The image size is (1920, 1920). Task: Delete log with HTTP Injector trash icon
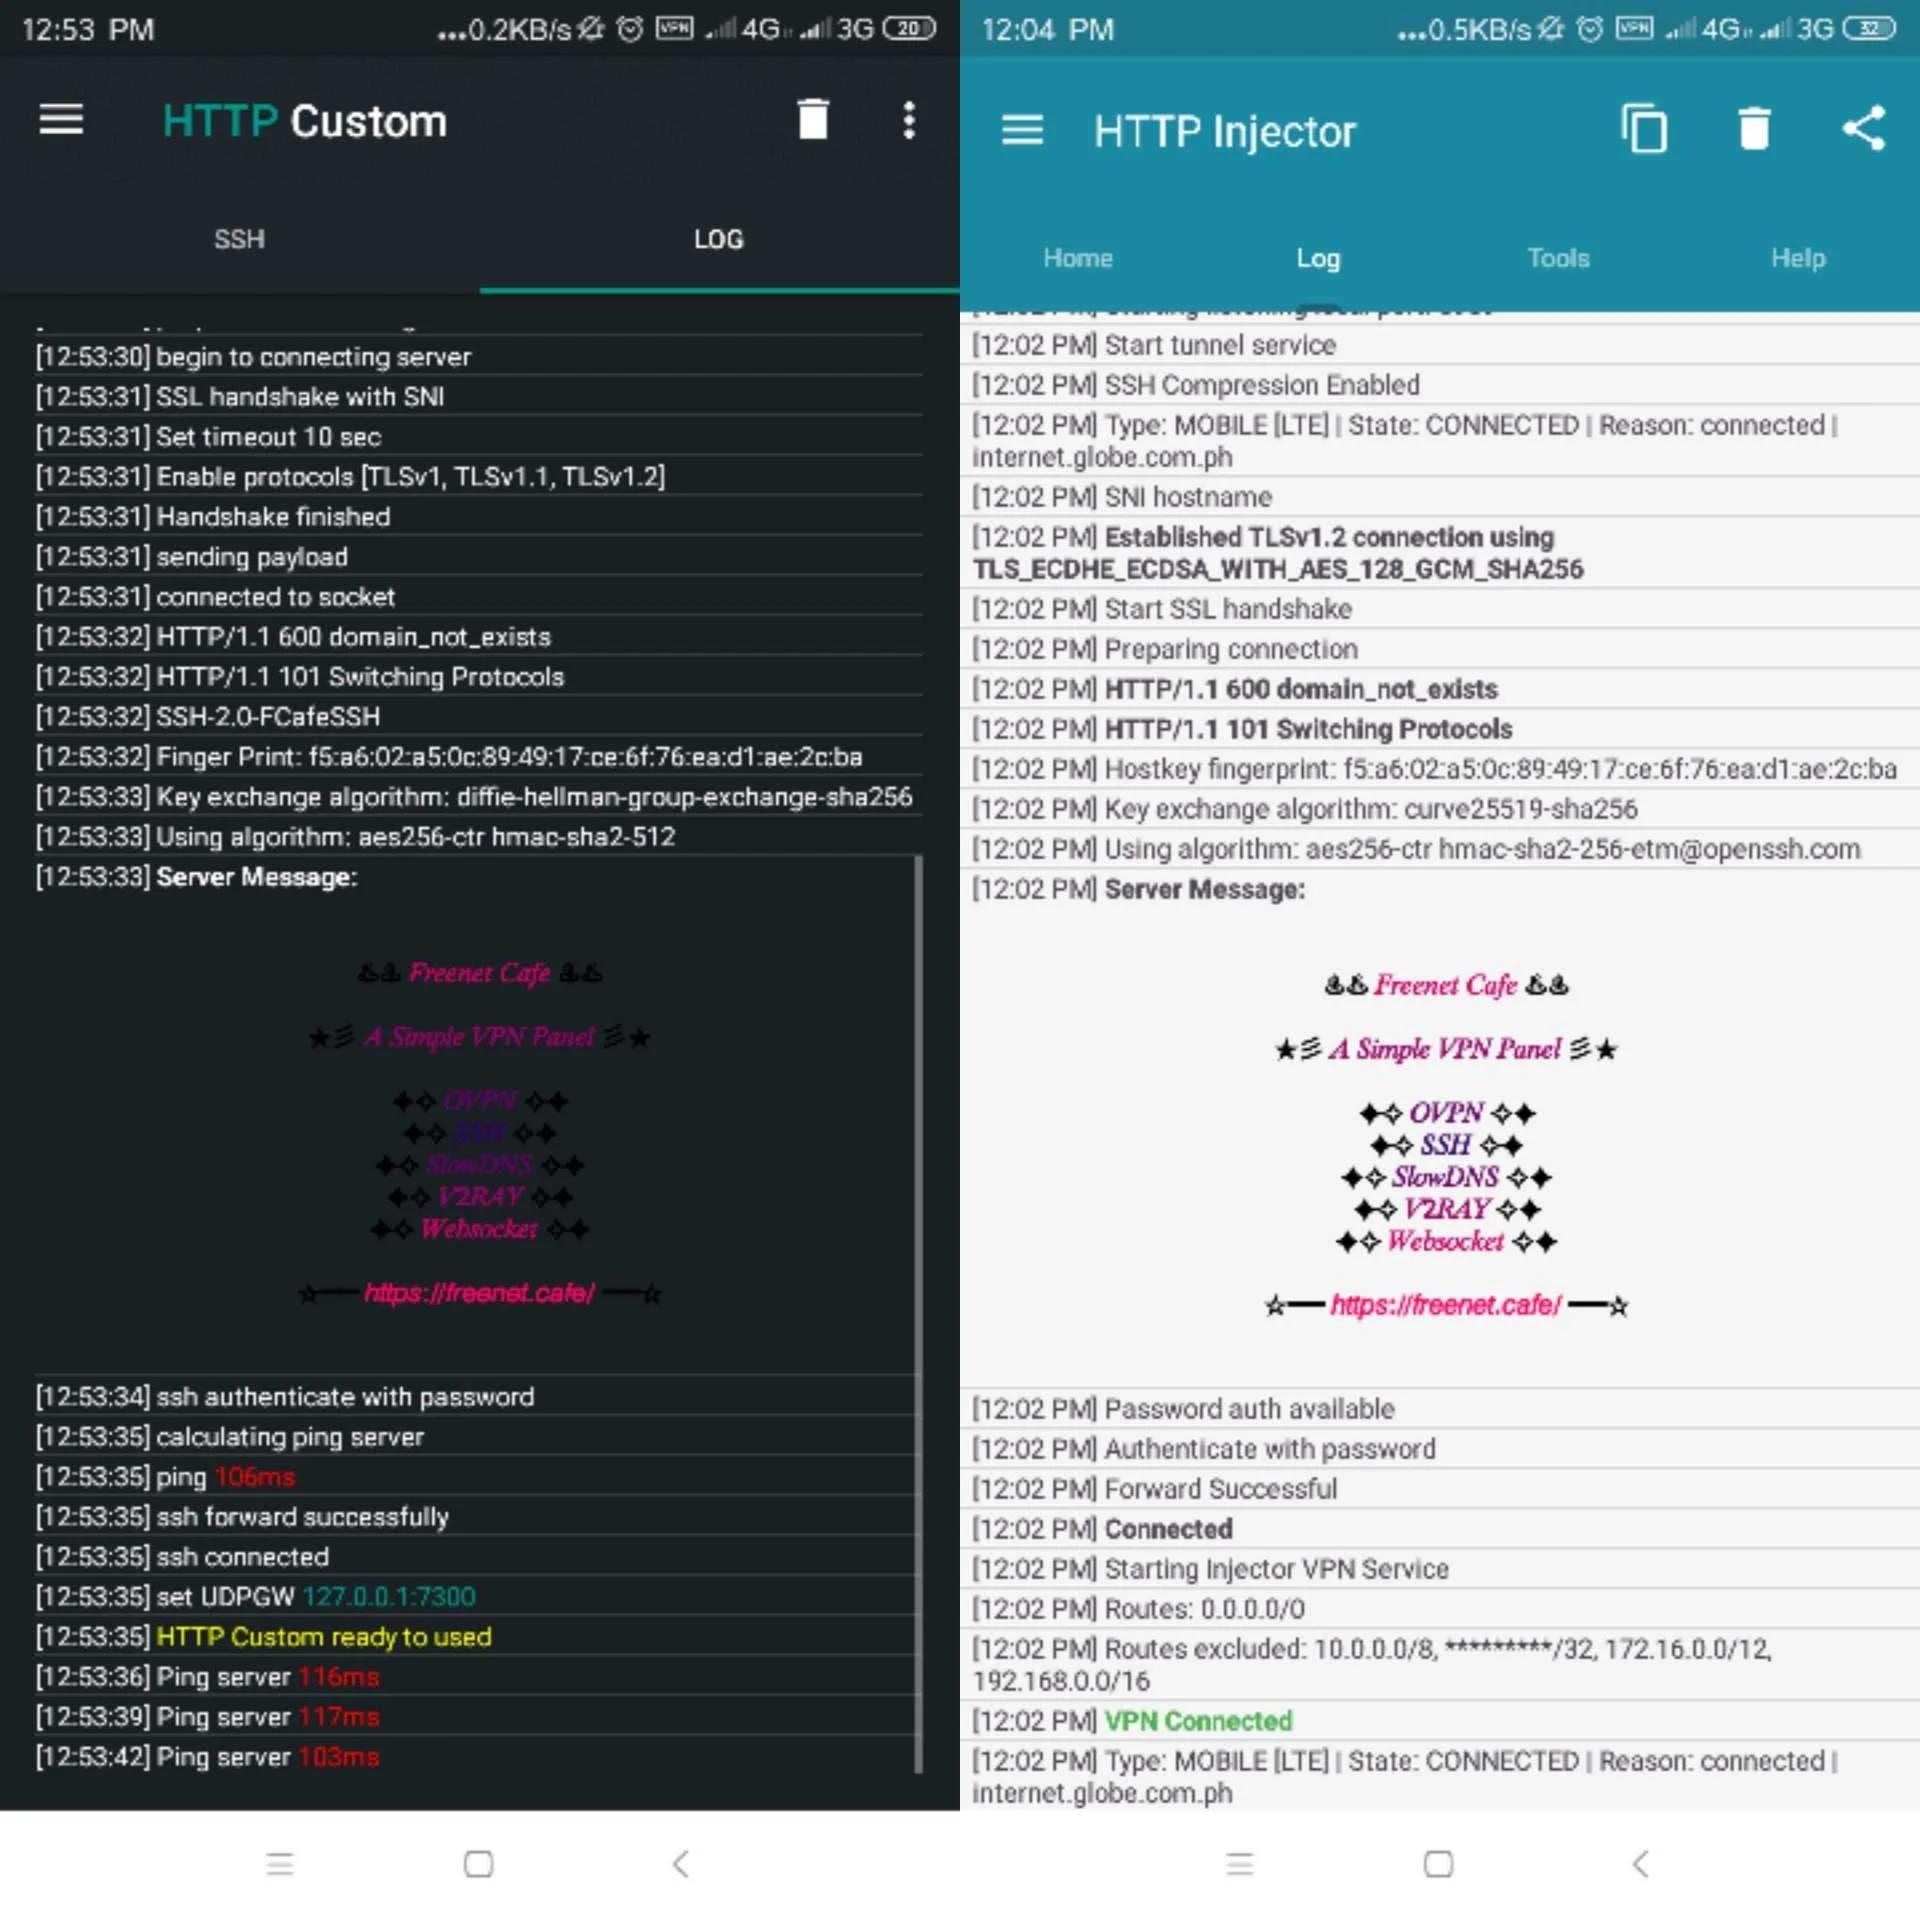pyautogui.click(x=1754, y=129)
